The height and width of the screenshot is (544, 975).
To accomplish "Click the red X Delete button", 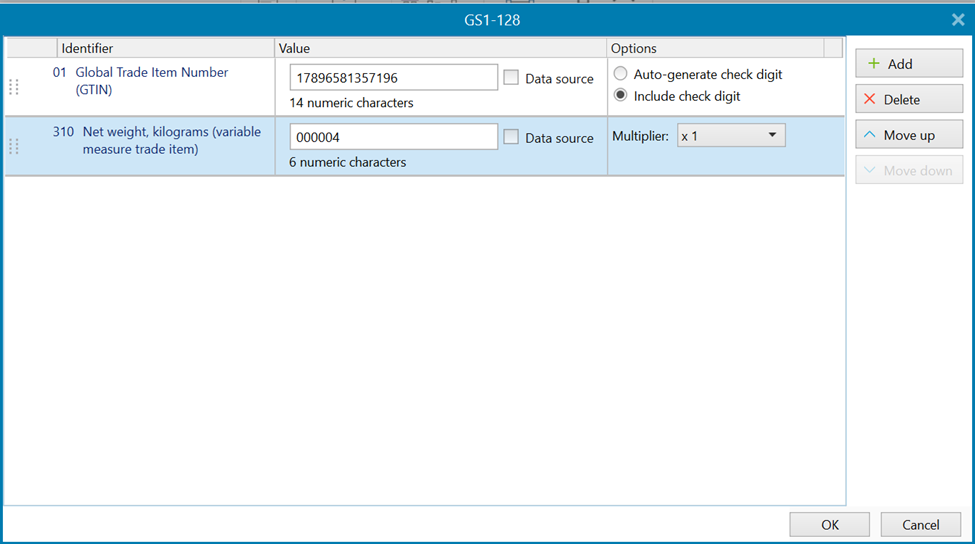I will pyautogui.click(x=908, y=100).
